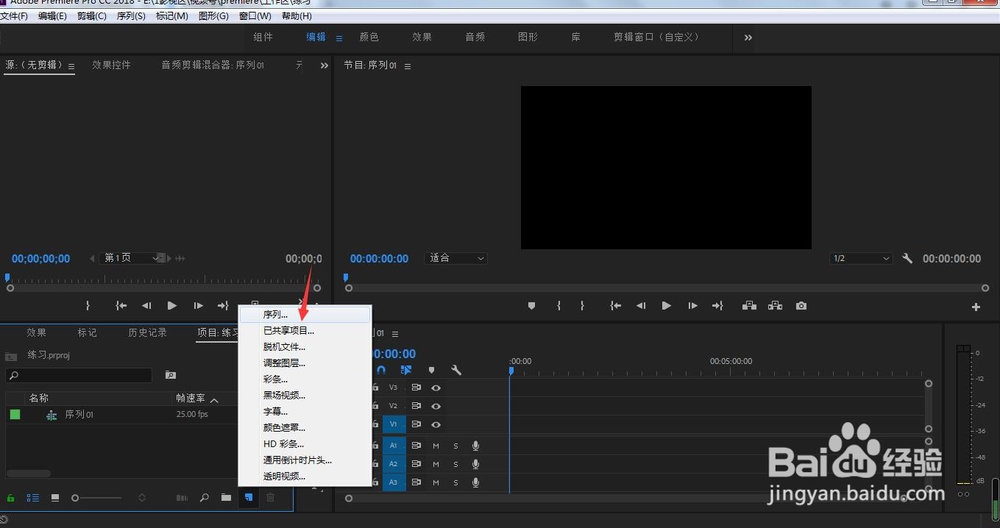The width and height of the screenshot is (1000, 528).
Task: Choose 序列... from the new item menu
Action: click(x=305, y=314)
